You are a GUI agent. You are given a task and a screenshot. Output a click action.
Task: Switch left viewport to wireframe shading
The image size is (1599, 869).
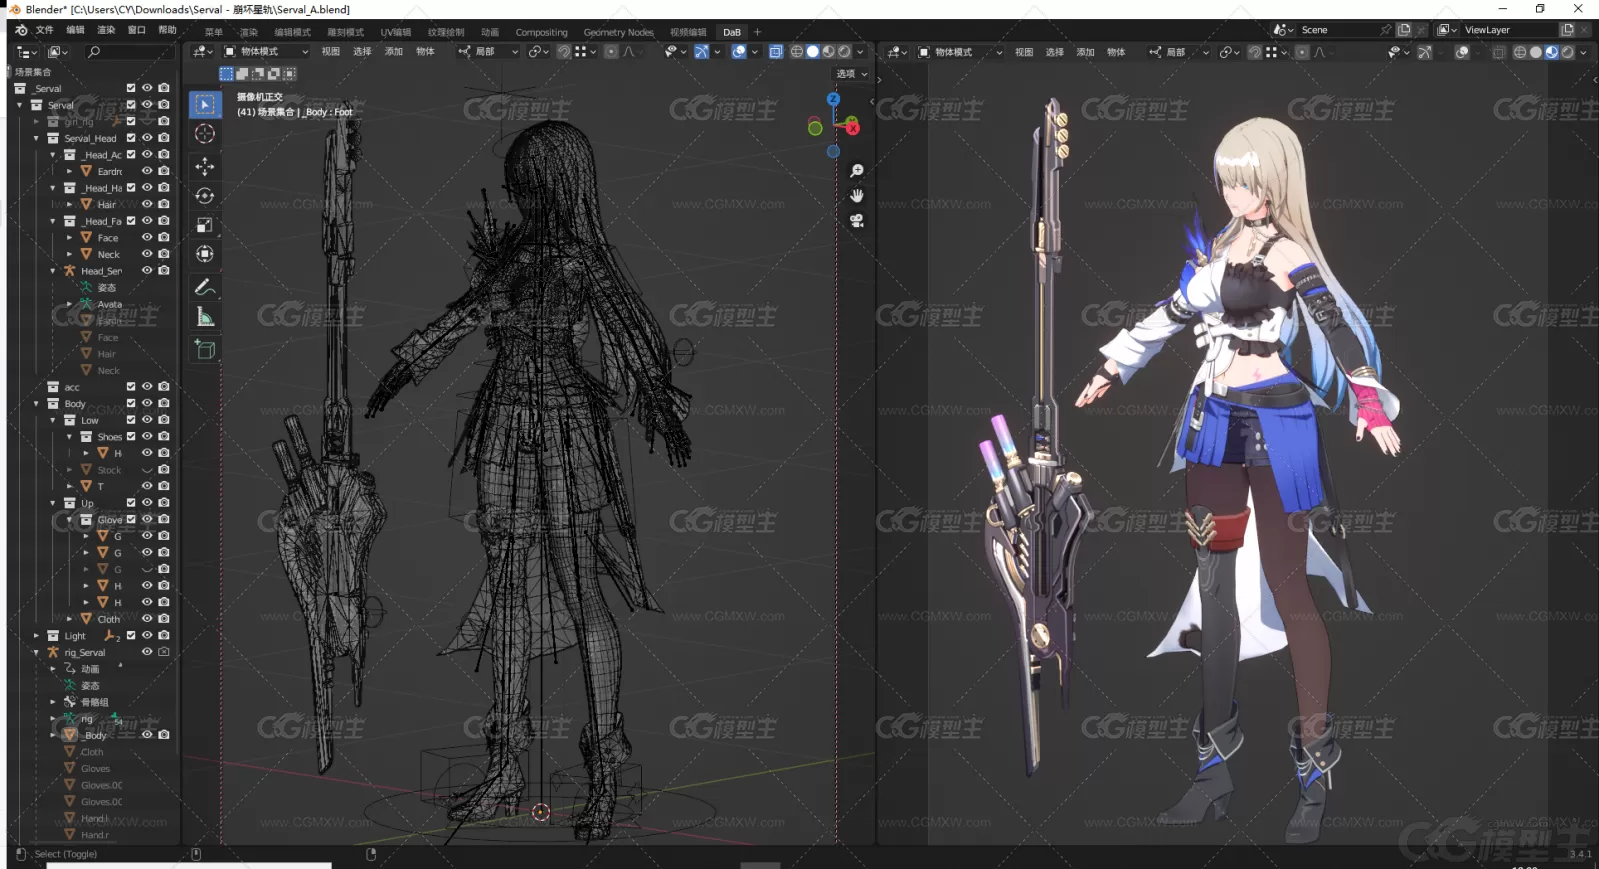pos(797,52)
